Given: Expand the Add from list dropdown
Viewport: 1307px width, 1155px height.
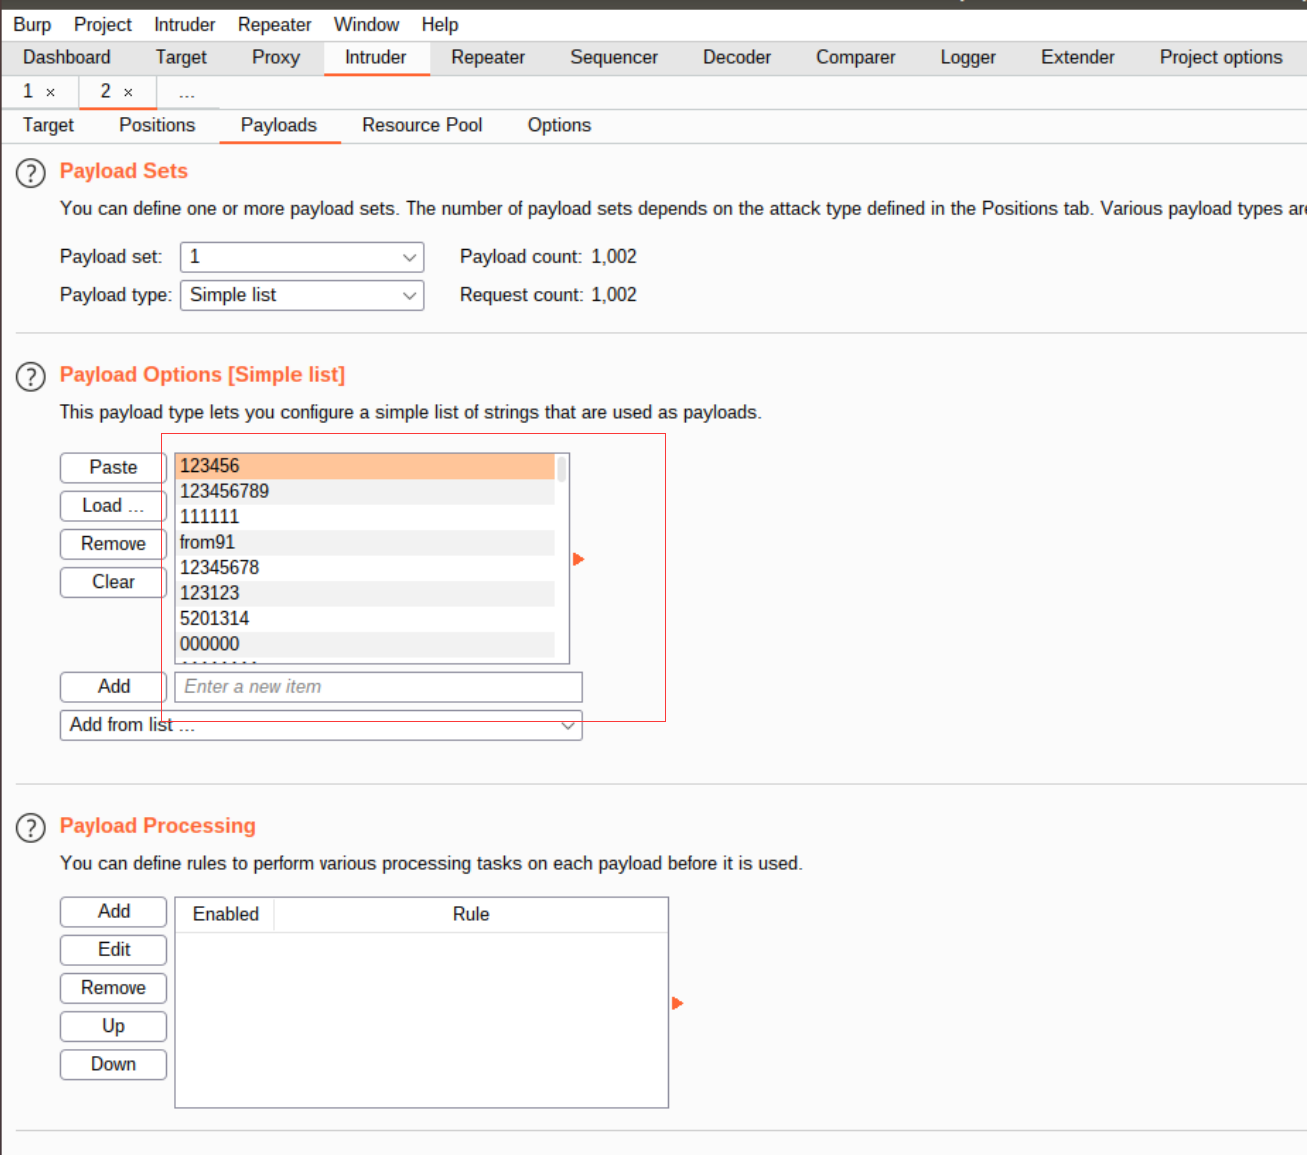Looking at the screenshot, I should tap(321, 725).
